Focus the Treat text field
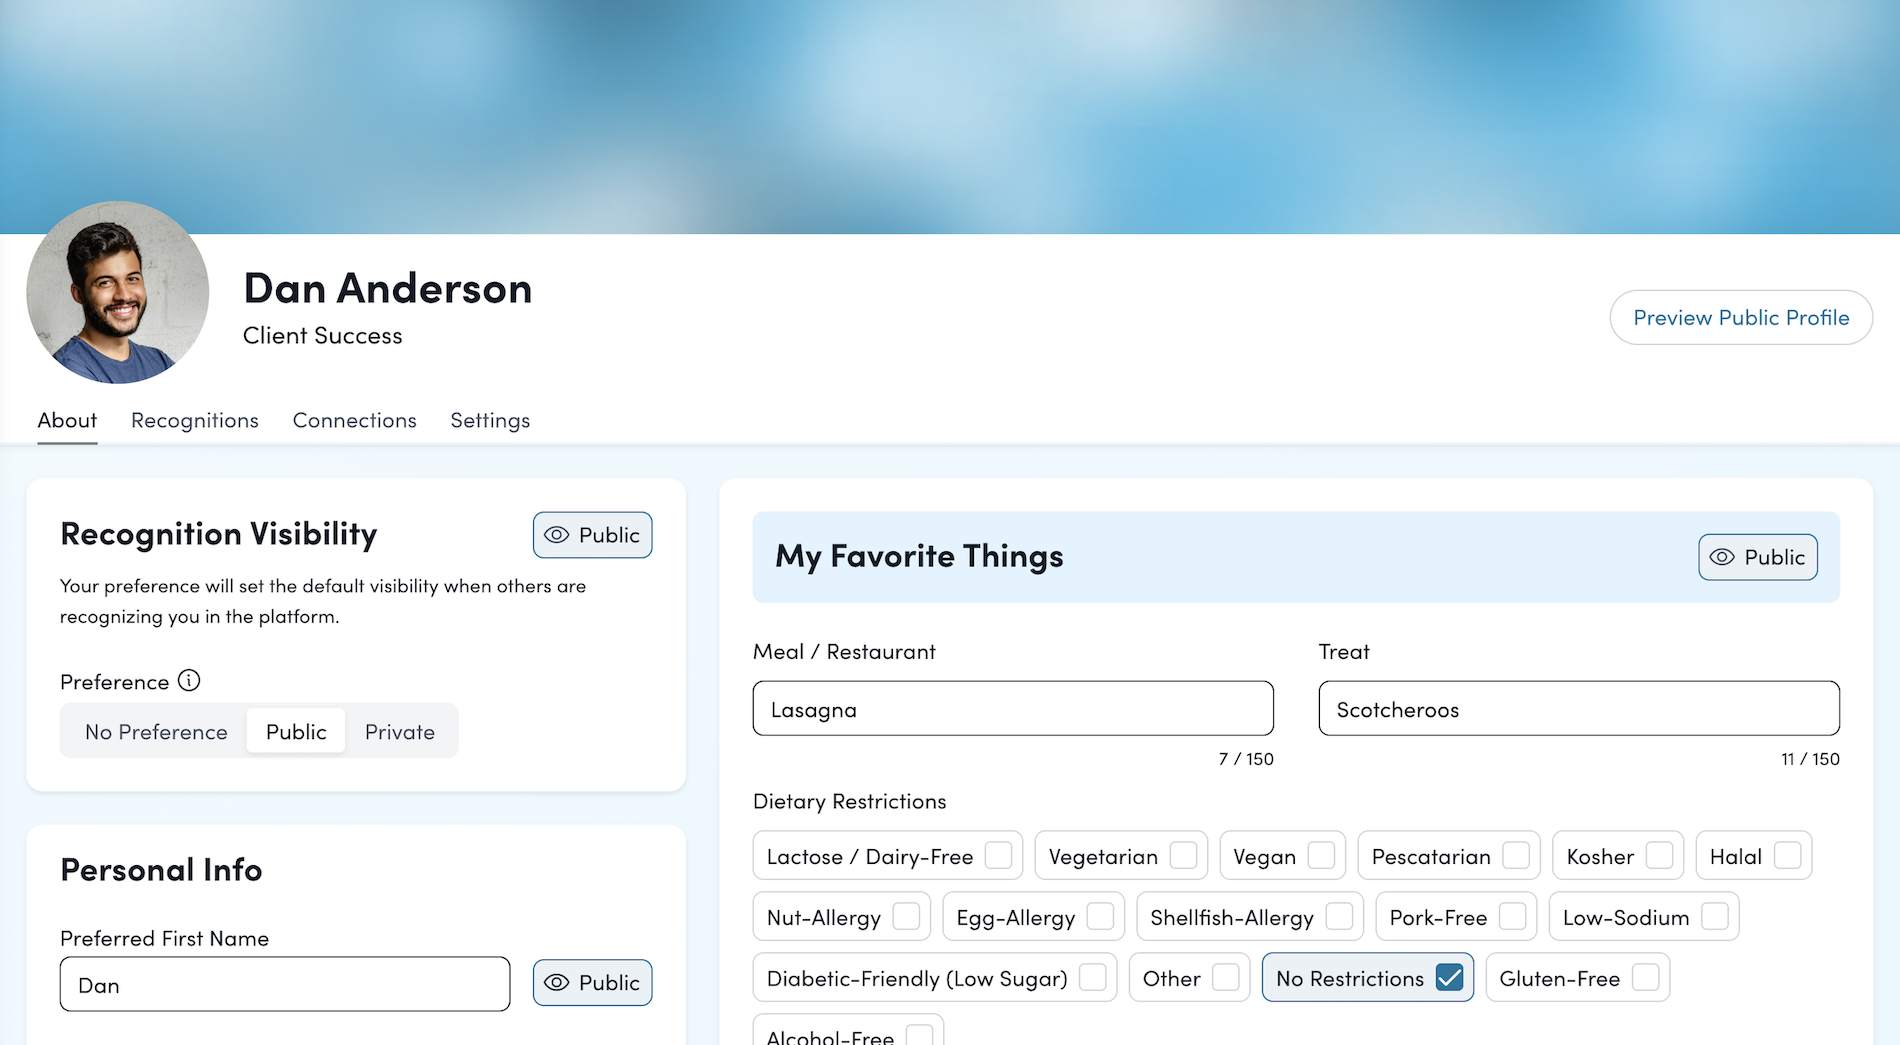 tap(1578, 709)
